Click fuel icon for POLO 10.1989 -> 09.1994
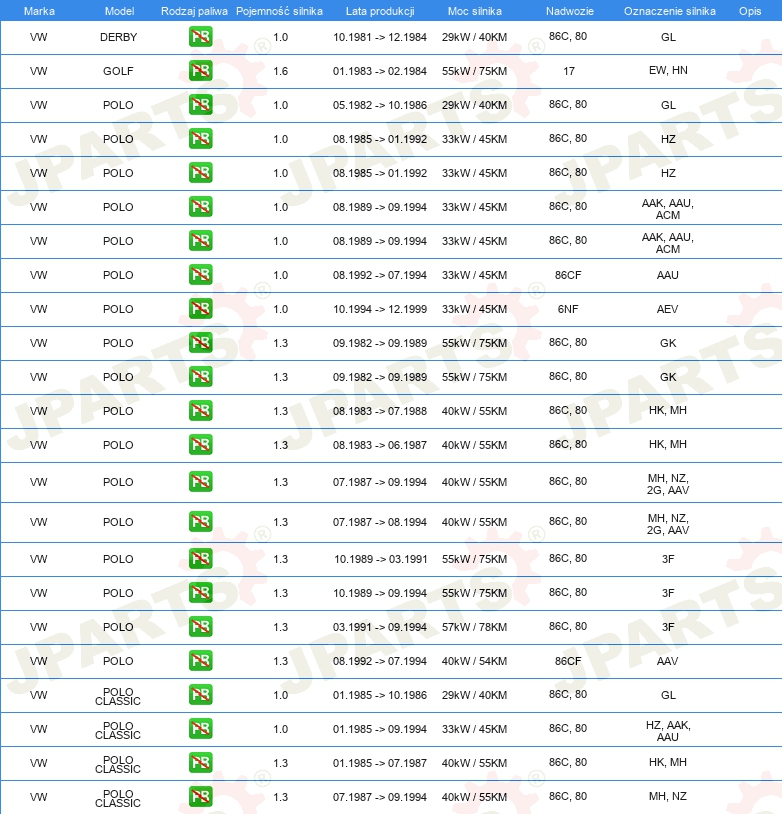Viewport: 782px width, 814px height. [x=200, y=593]
